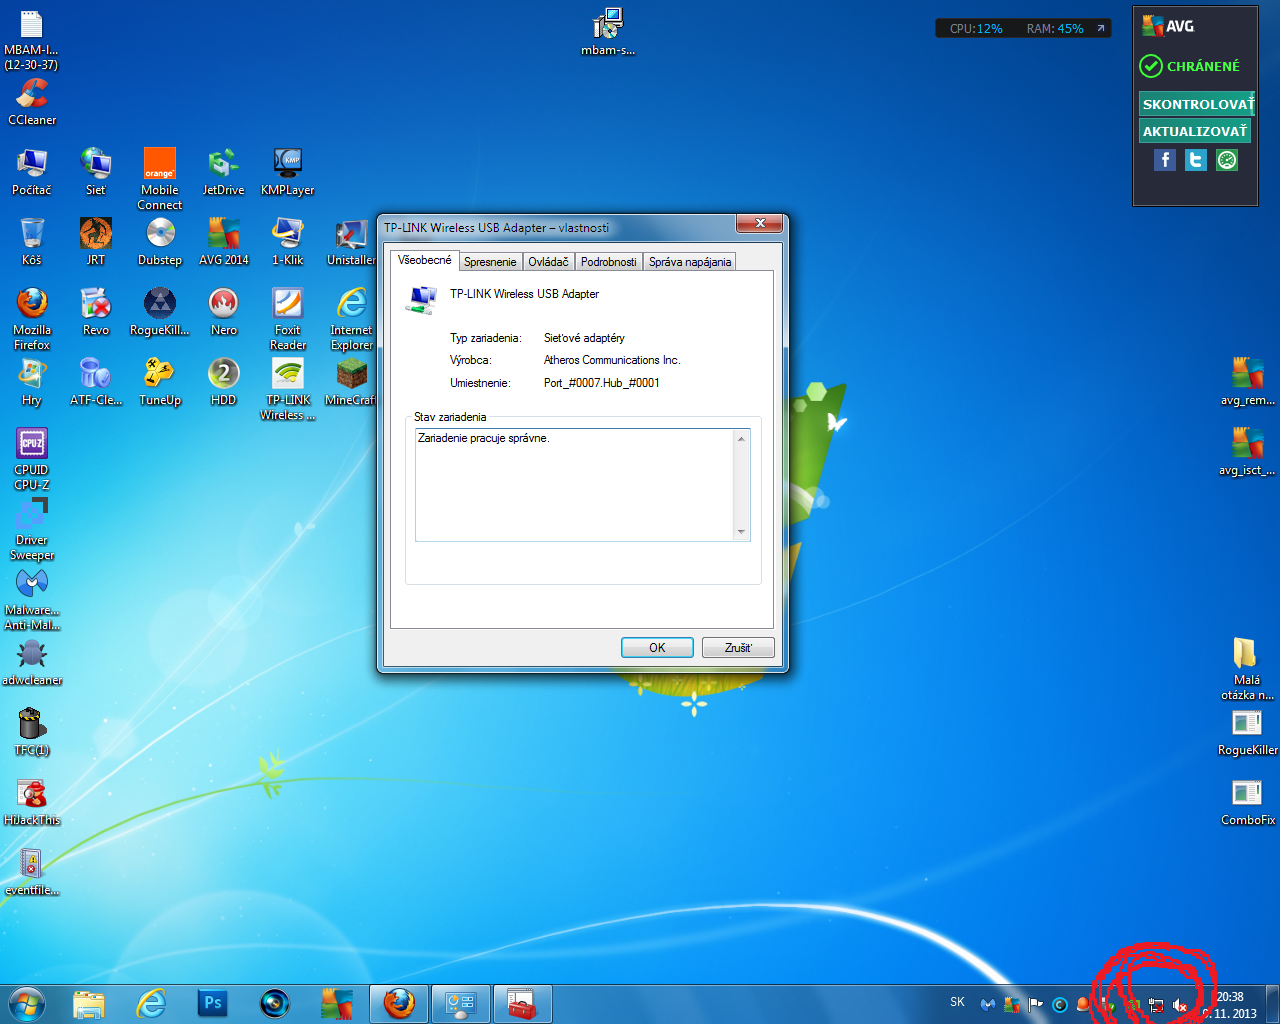Viewport: 1280px width, 1024px height.
Task: Open the disconnected network tray icon
Action: (1156, 1005)
